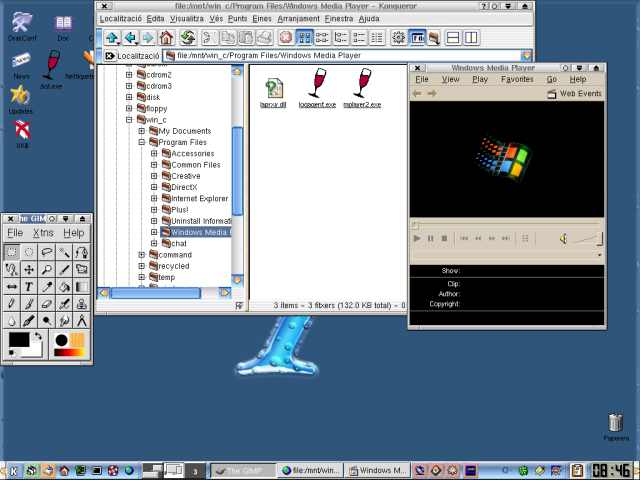Choose the Bucket Fill tool in GIMP
The width and height of the screenshot is (640, 480).
[64, 287]
